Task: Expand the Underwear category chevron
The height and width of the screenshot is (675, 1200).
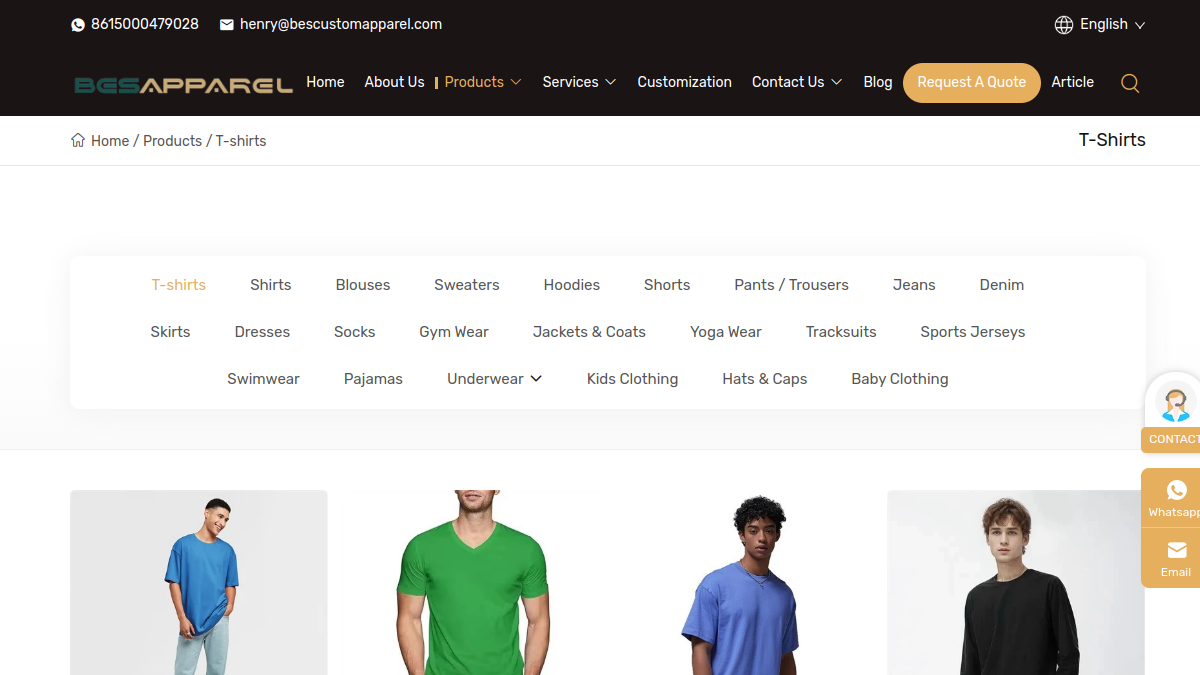Action: click(536, 379)
